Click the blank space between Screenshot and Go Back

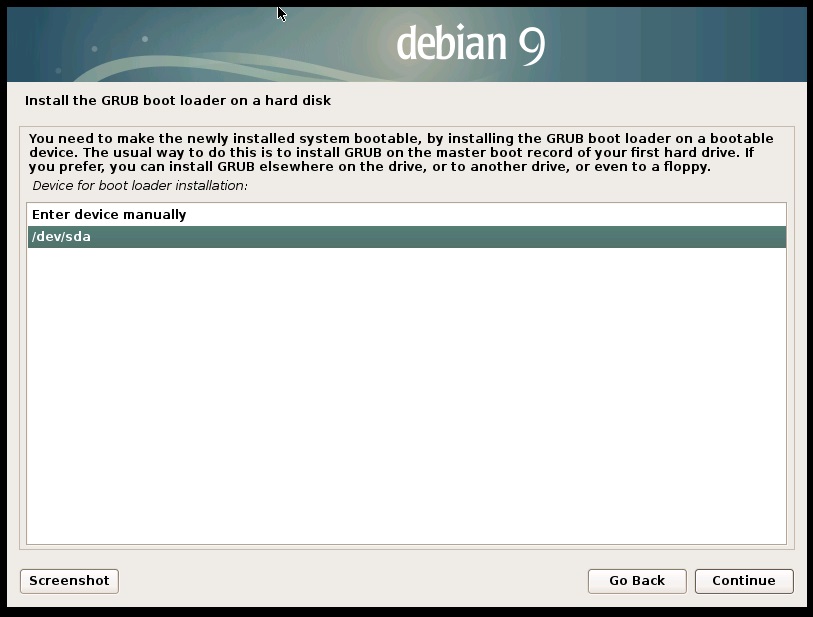350,581
